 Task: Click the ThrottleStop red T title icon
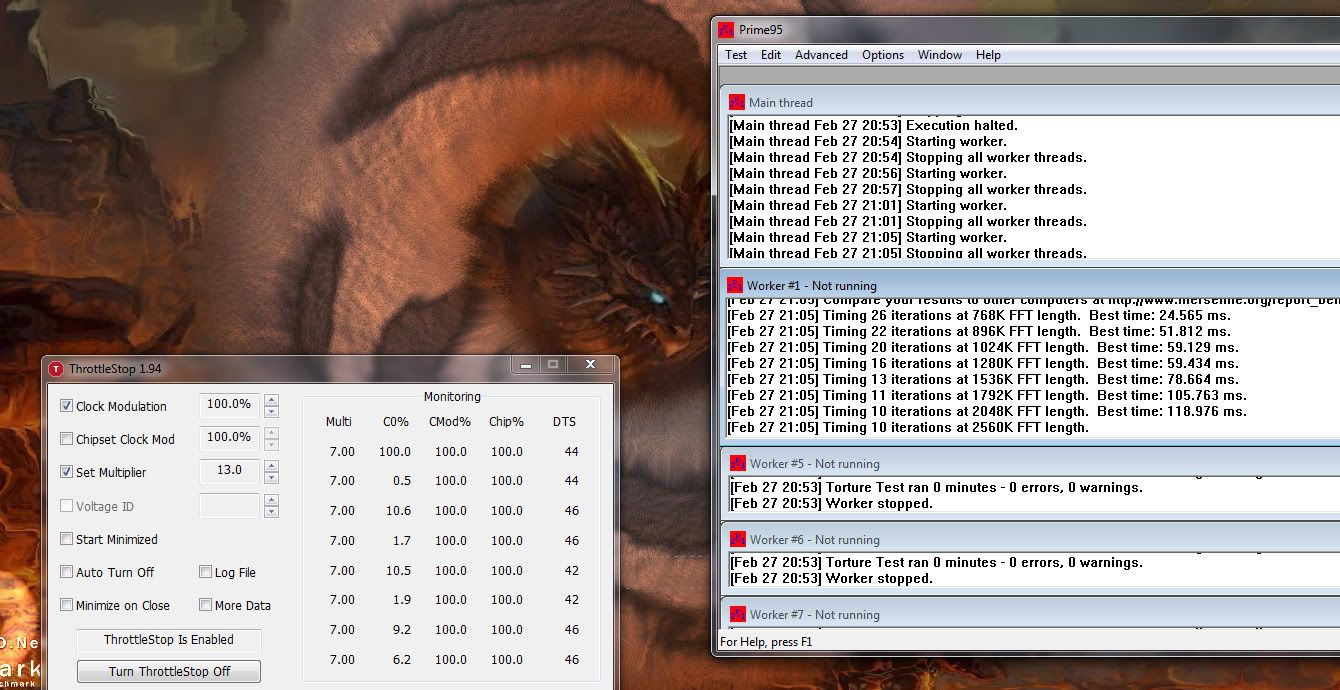tap(56, 369)
